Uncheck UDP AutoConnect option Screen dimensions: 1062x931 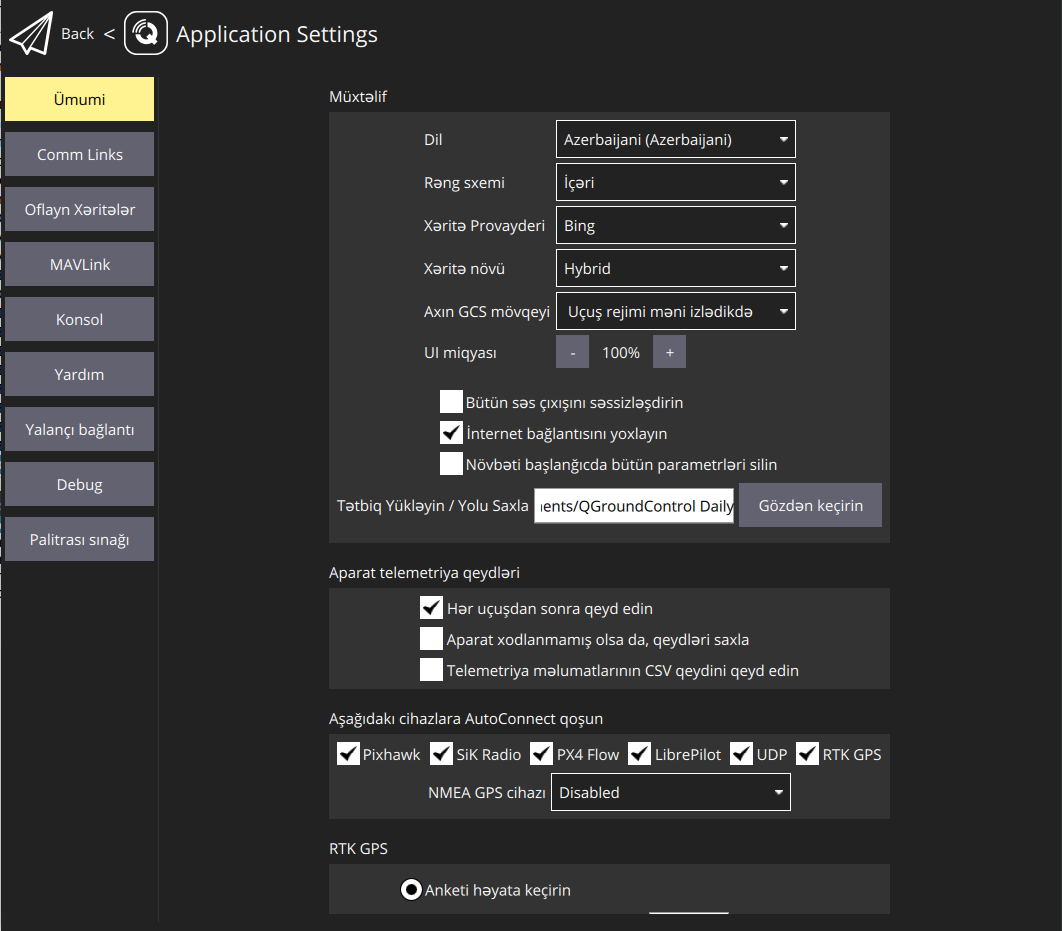point(742,753)
